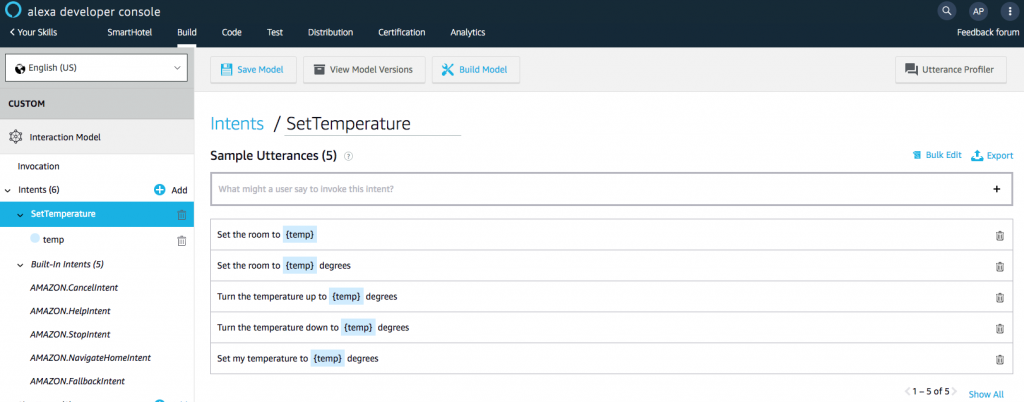
Task: Select AMAZON.HelpIntent
Action: (x=70, y=311)
